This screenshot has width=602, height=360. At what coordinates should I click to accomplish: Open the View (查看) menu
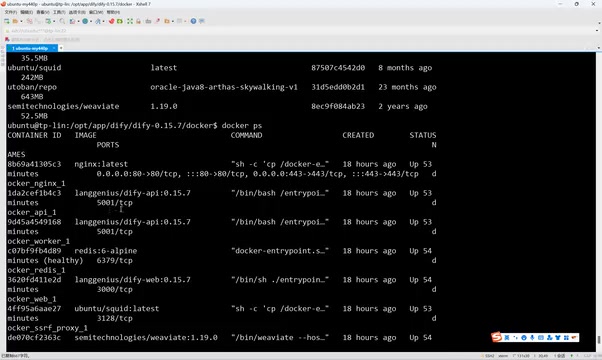[43, 12]
